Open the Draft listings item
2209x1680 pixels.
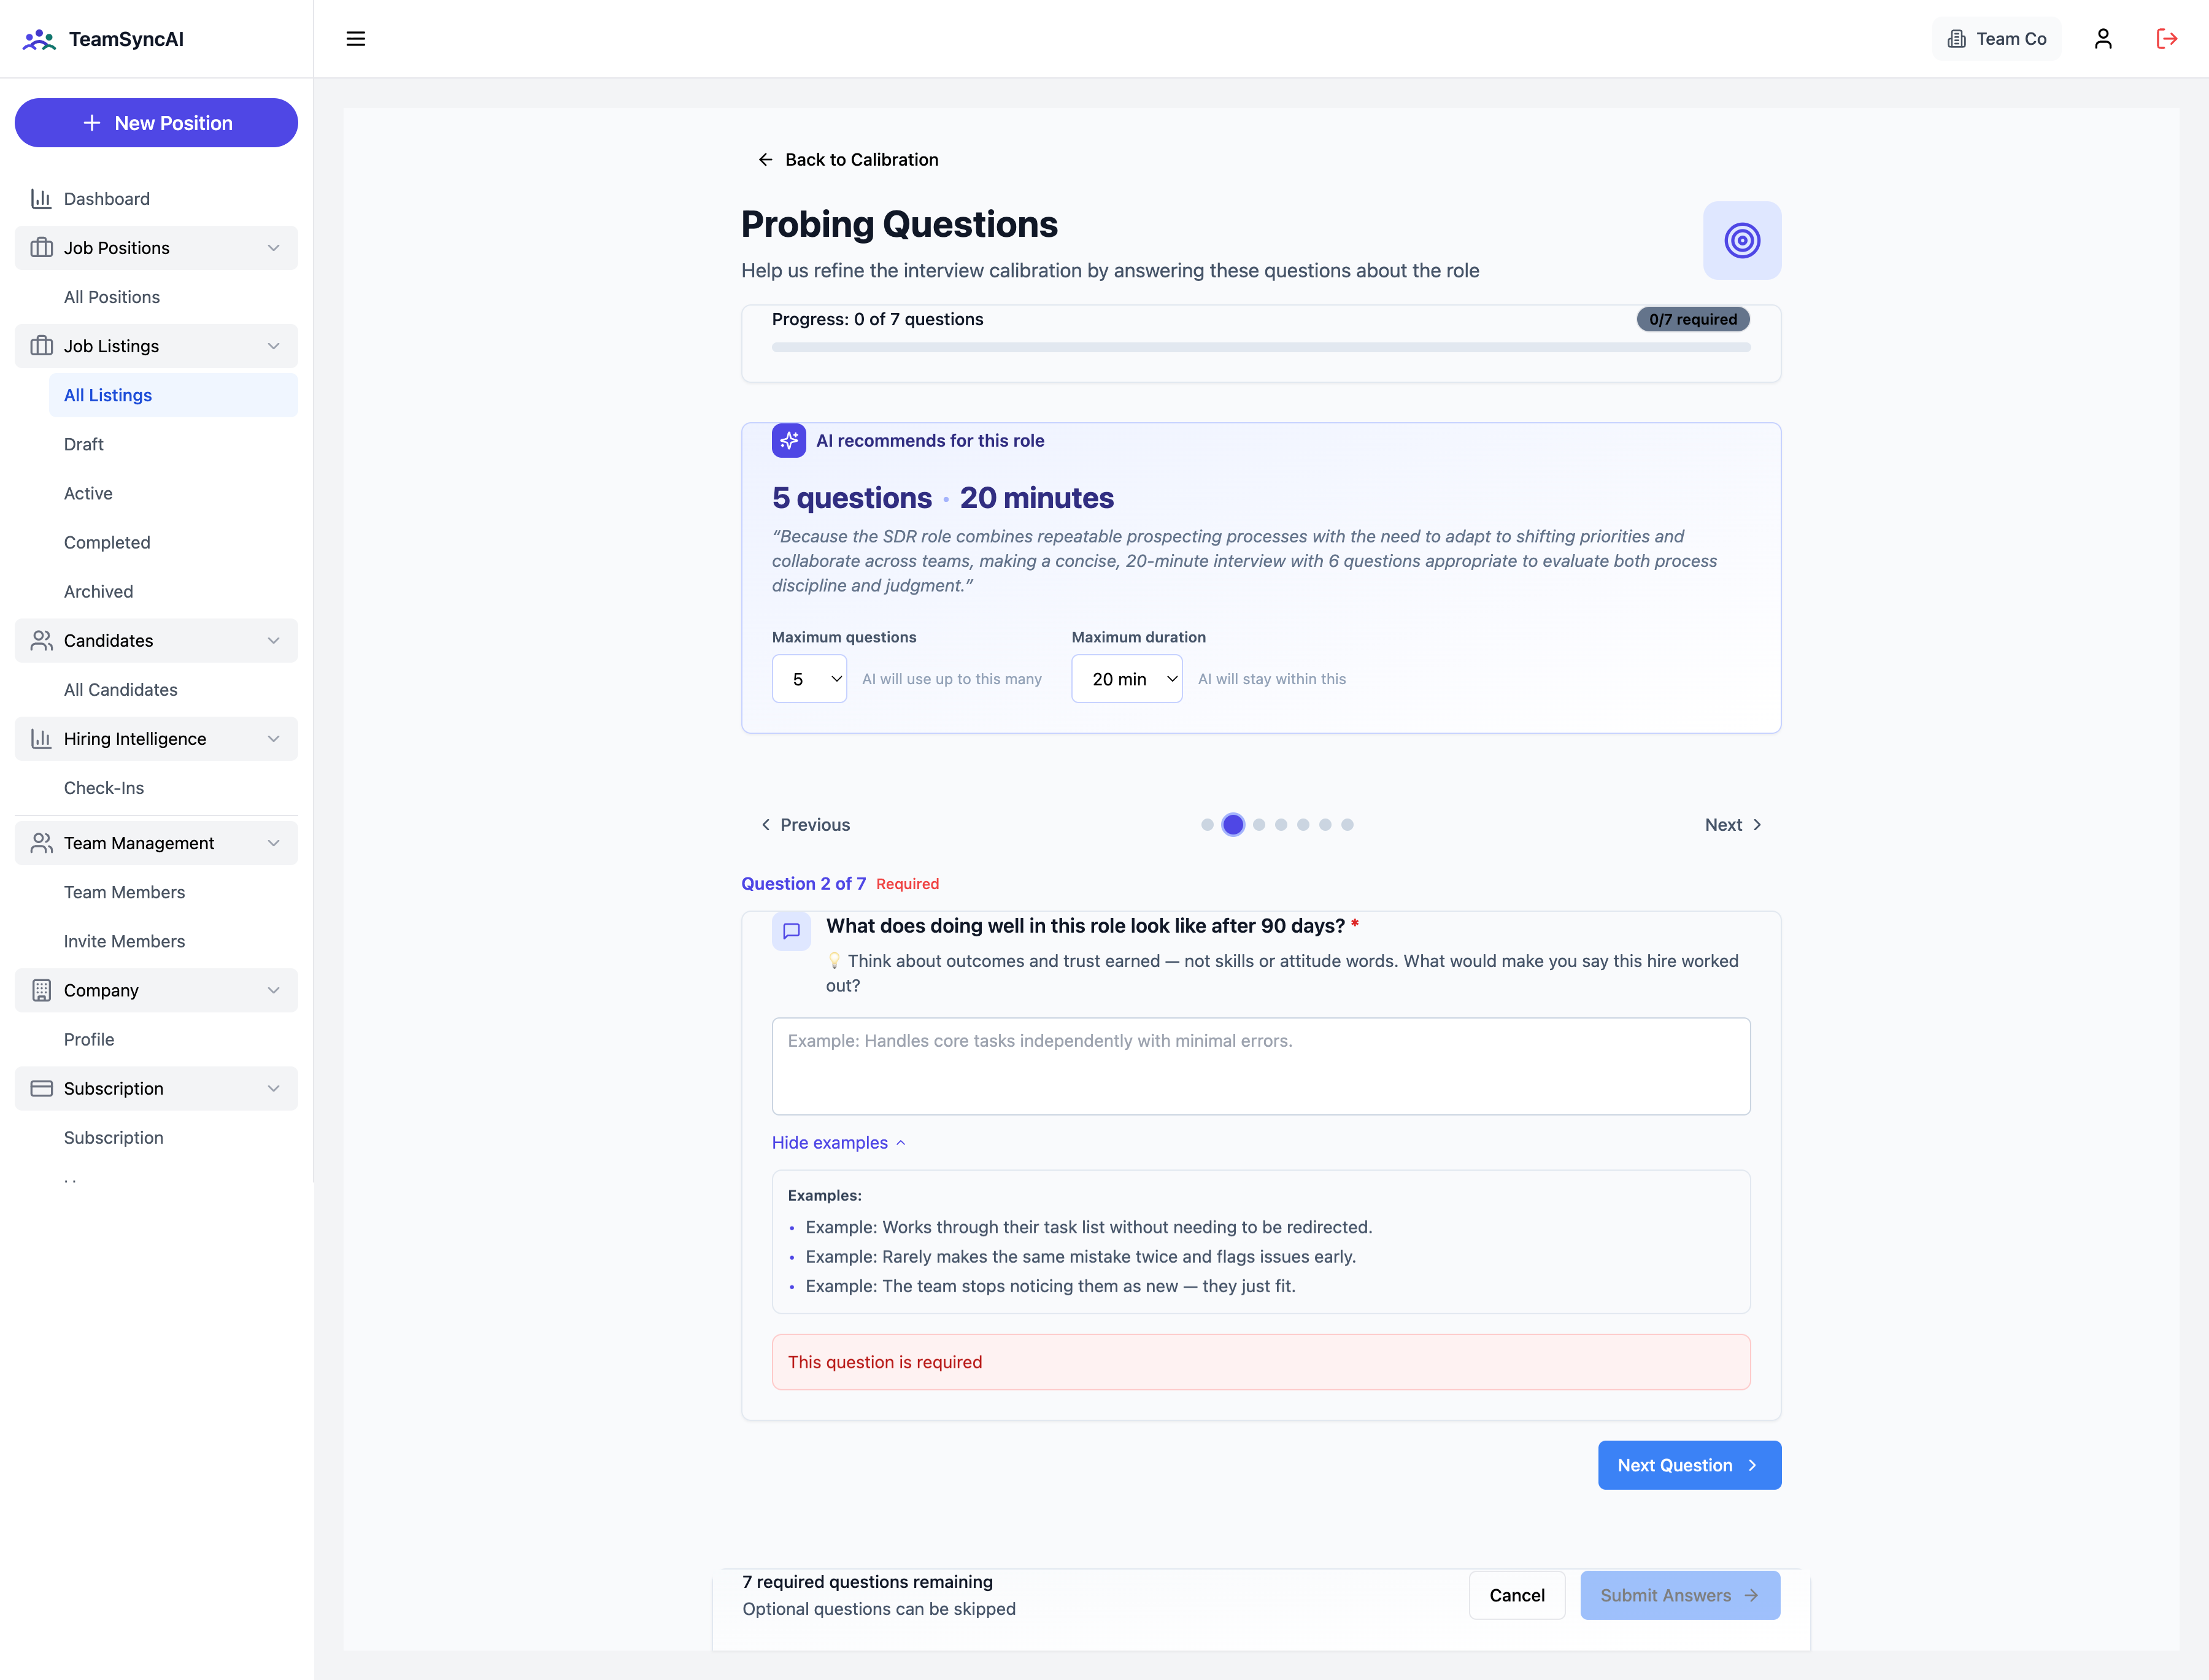coord(84,444)
